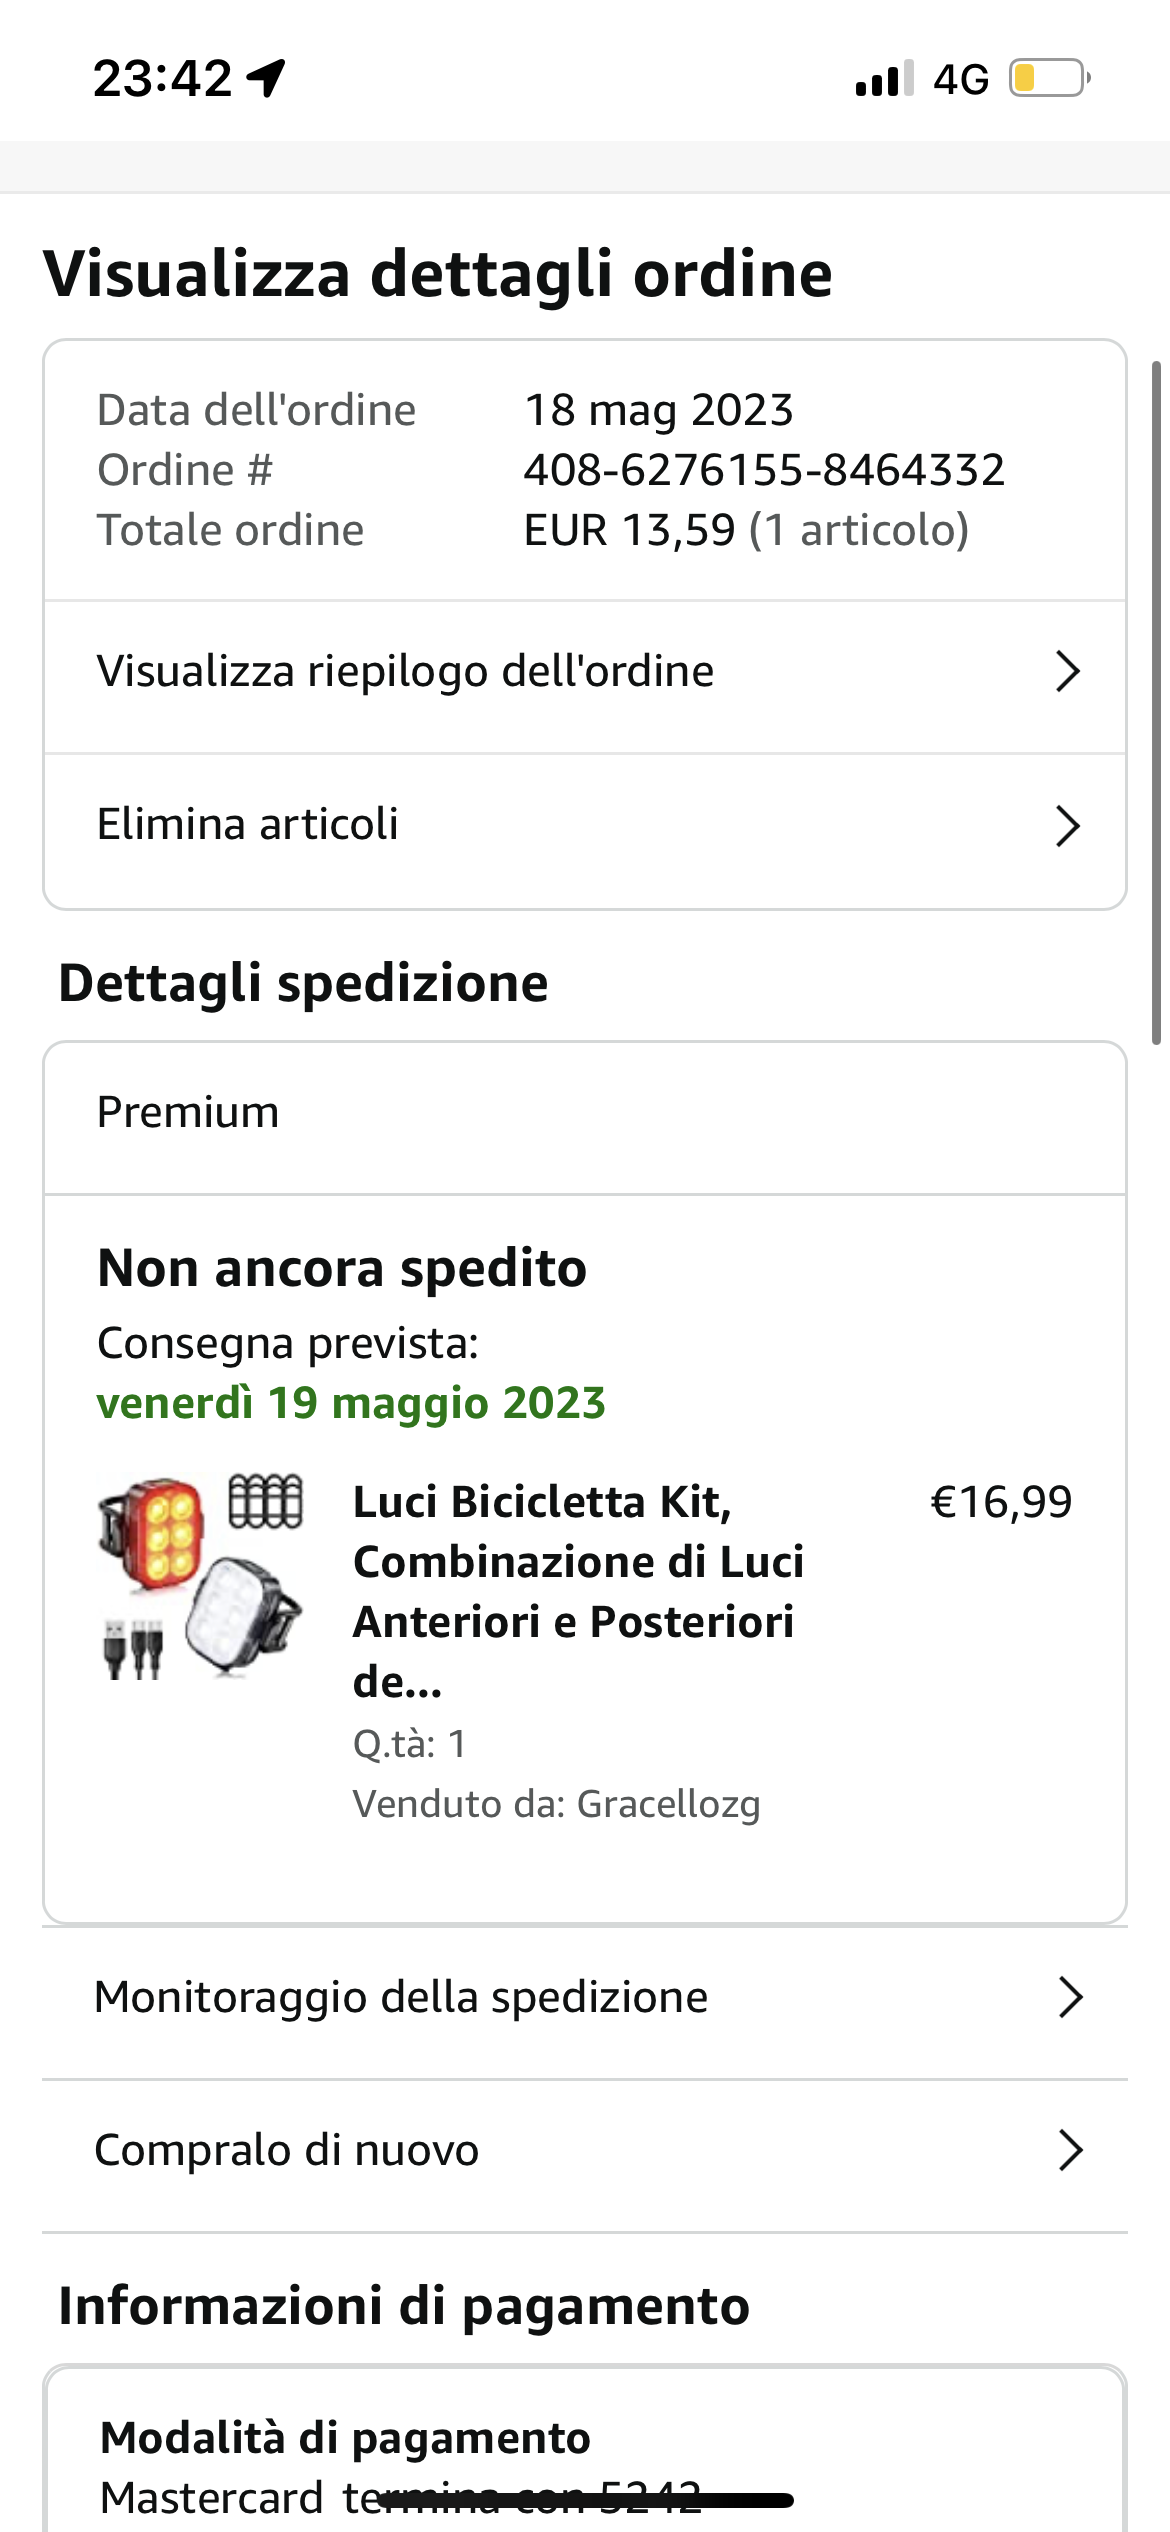Select Elimina articoli option
The width and height of the screenshot is (1170, 2532).
point(247,825)
